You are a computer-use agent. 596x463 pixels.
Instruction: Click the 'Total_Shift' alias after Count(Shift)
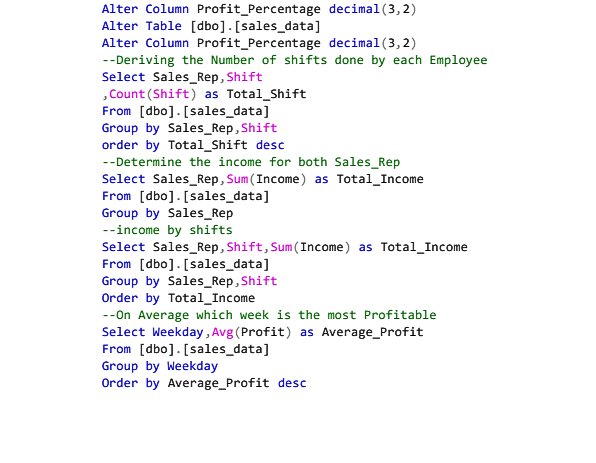click(x=266, y=94)
